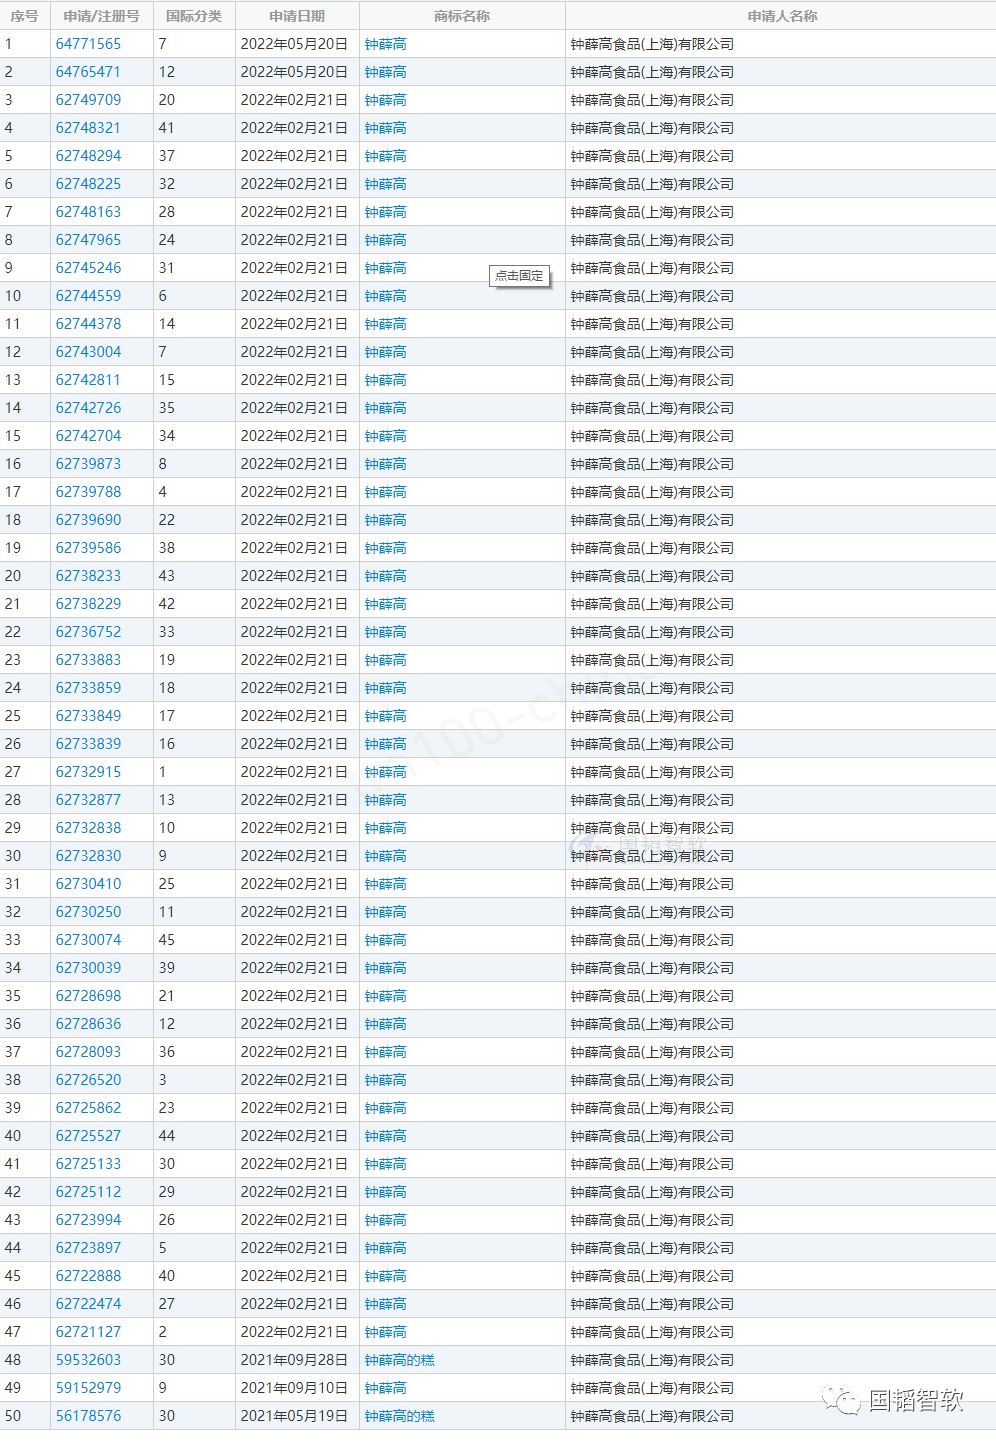Open application number 62733883

(x=88, y=660)
